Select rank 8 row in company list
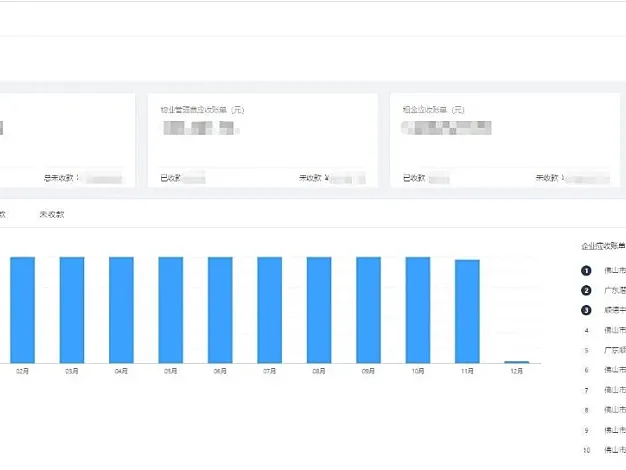The width and height of the screenshot is (626, 470). click(x=605, y=410)
